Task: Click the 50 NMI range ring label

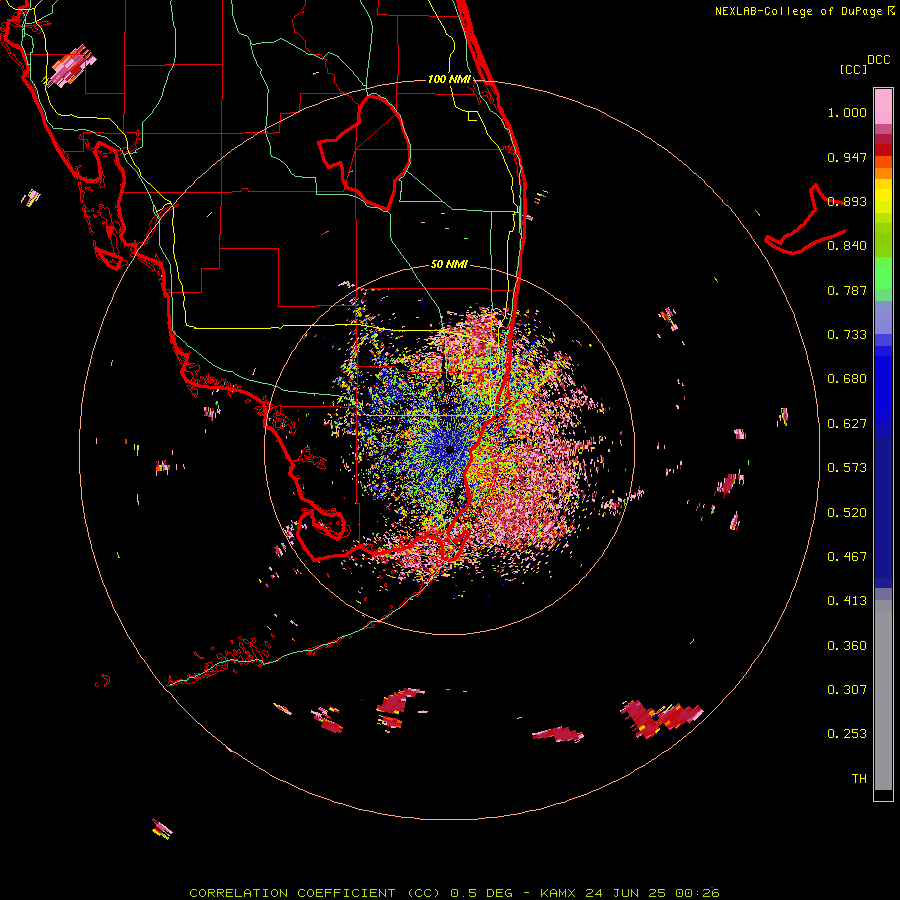Action: click(x=449, y=264)
